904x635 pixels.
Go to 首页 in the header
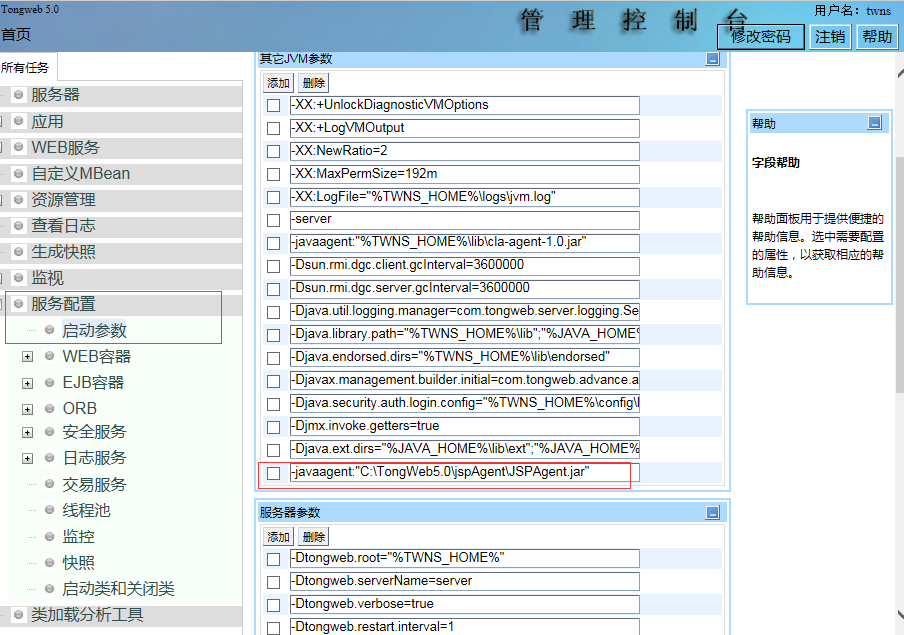click(x=16, y=35)
